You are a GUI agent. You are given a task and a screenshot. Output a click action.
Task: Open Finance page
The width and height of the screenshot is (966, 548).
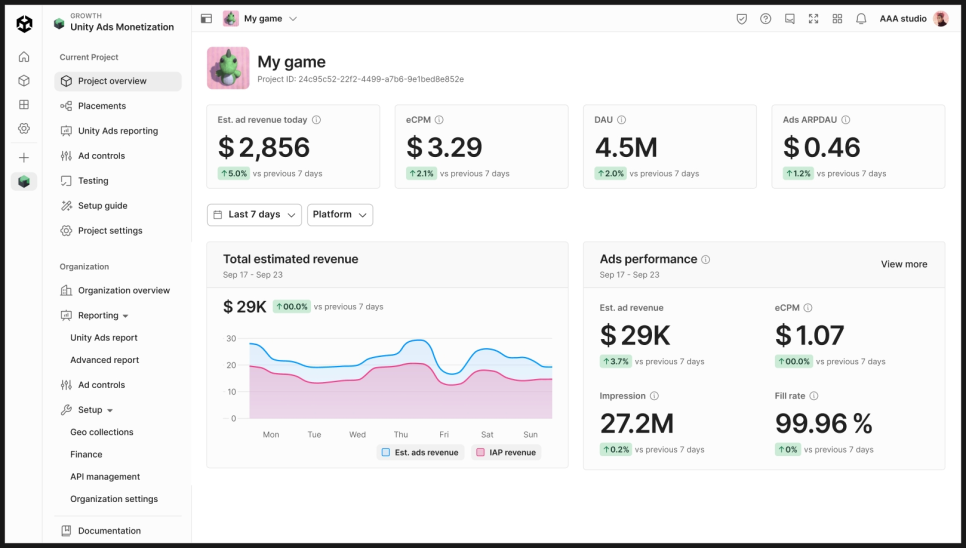click(86, 454)
